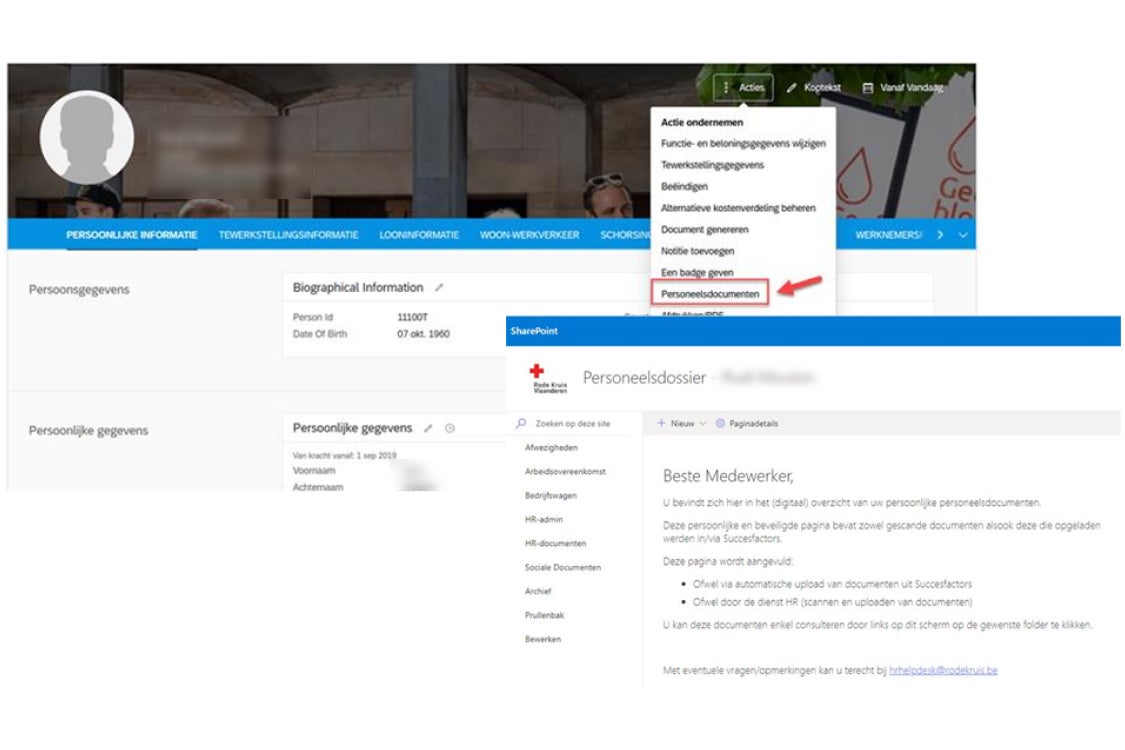The height and width of the screenshot is (750, 1125).
Task: Click the Koptekst pencil button
Action: [813, 88]
